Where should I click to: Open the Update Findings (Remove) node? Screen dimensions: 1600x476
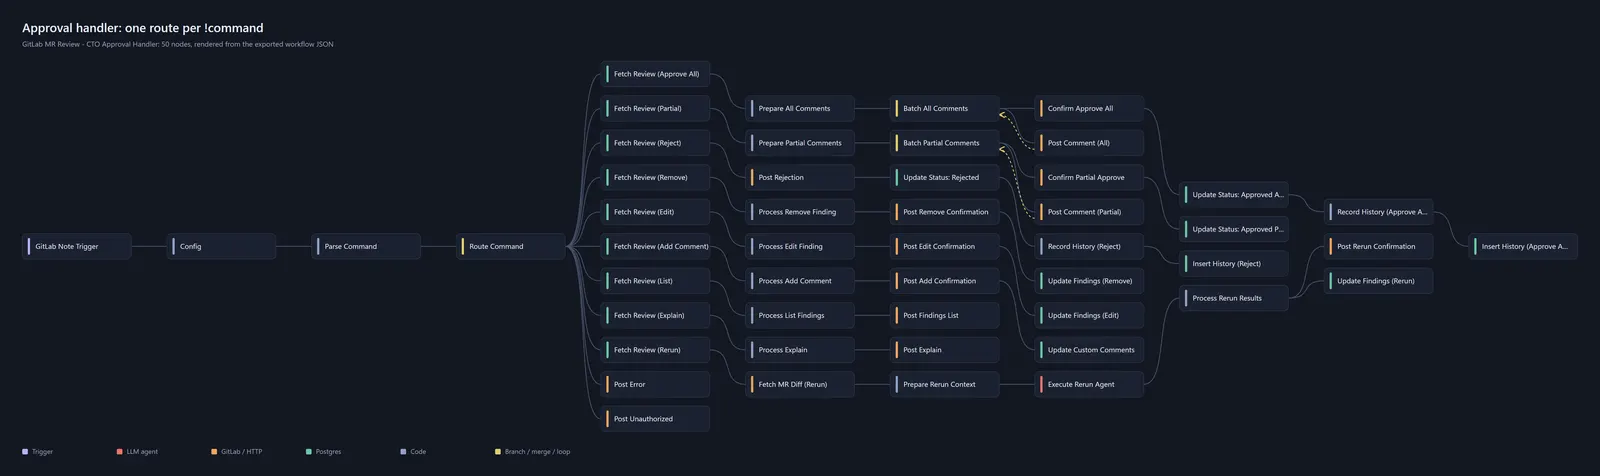coord(1089,281)
